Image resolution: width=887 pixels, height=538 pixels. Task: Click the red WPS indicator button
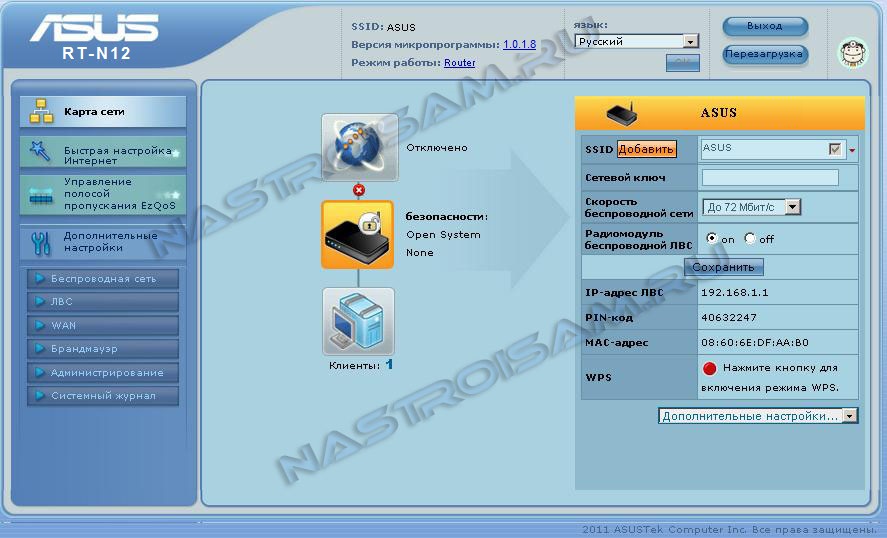coord(710,368)
